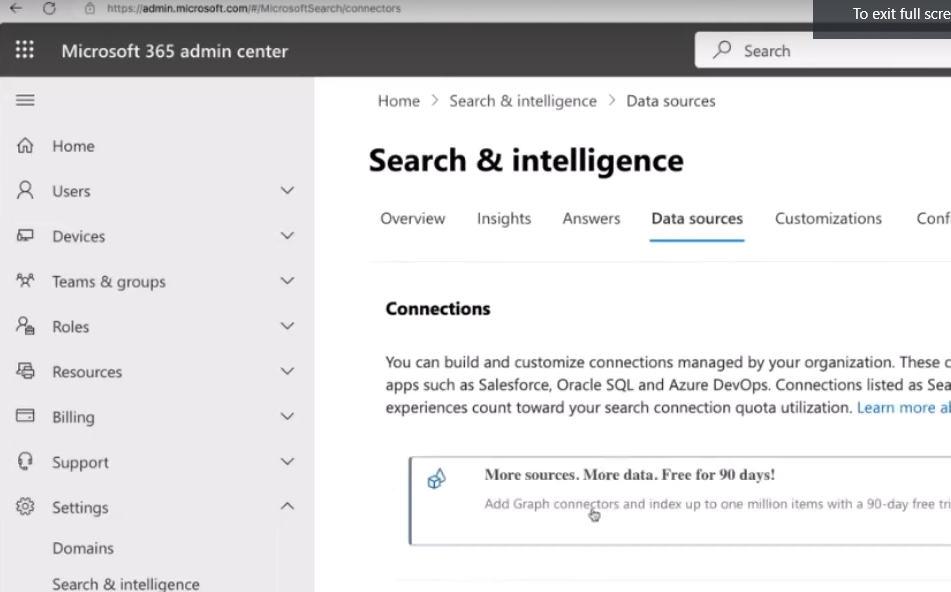Screen dimensions: 951x592
Task: Select the Home icon in the sidebar
Action: pos(23,145)
